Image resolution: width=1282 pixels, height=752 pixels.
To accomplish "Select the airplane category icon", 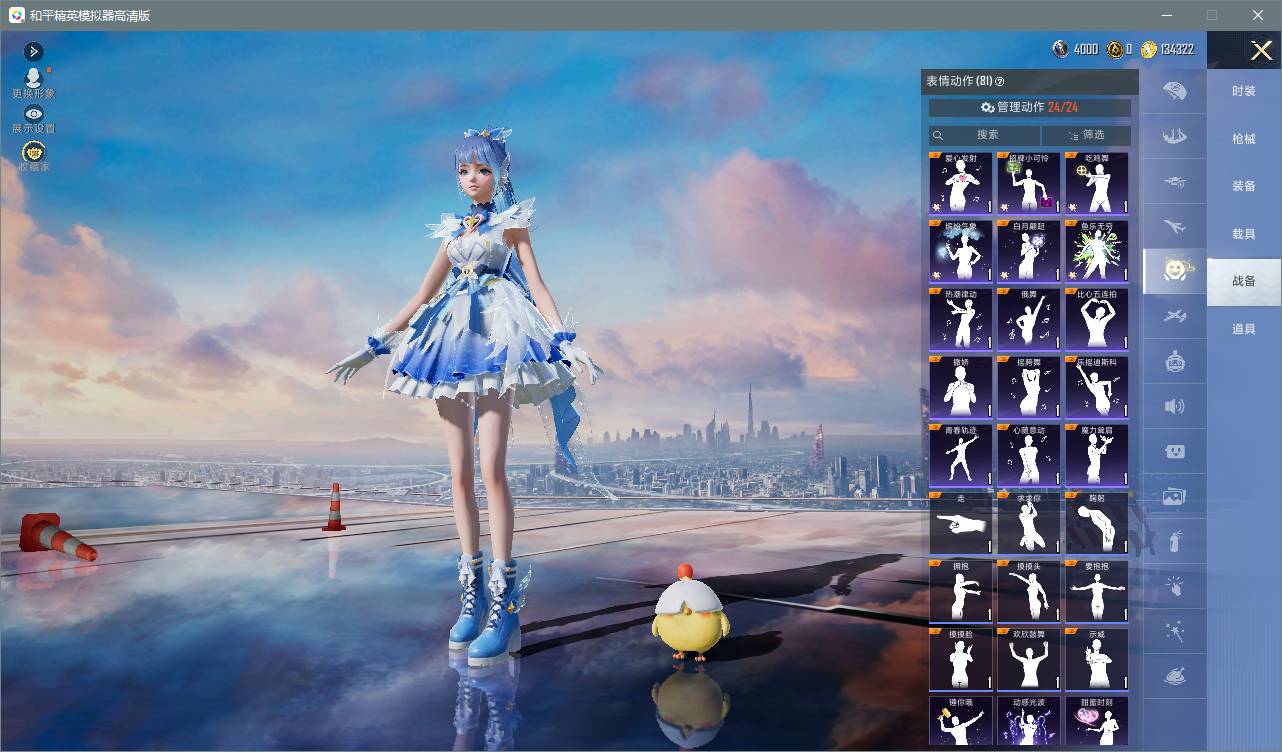I will coord(1175,226).
